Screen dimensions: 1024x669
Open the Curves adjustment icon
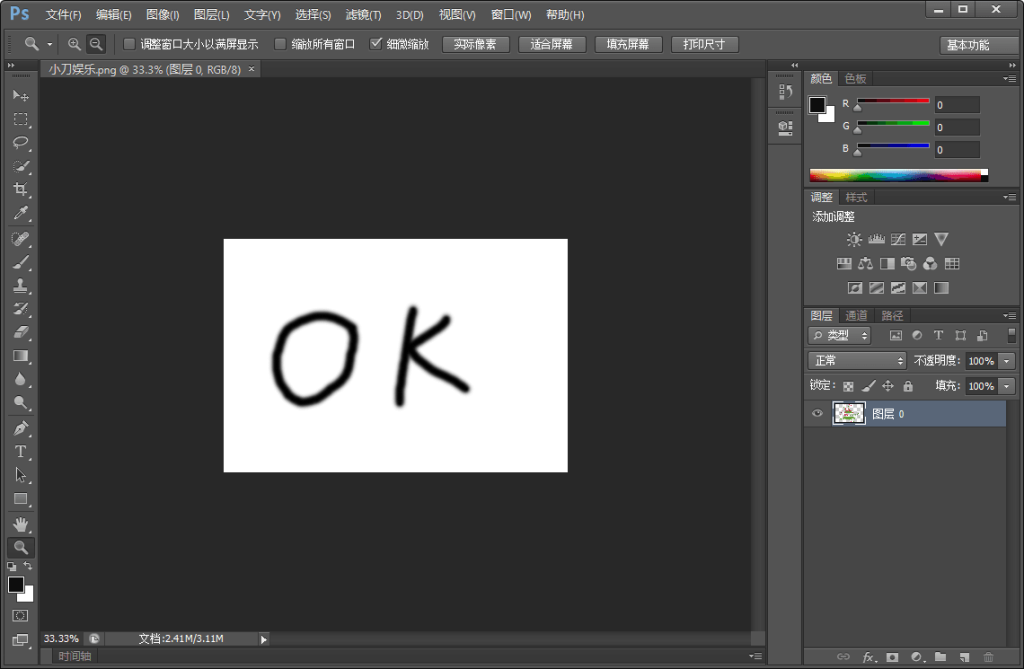897,239
